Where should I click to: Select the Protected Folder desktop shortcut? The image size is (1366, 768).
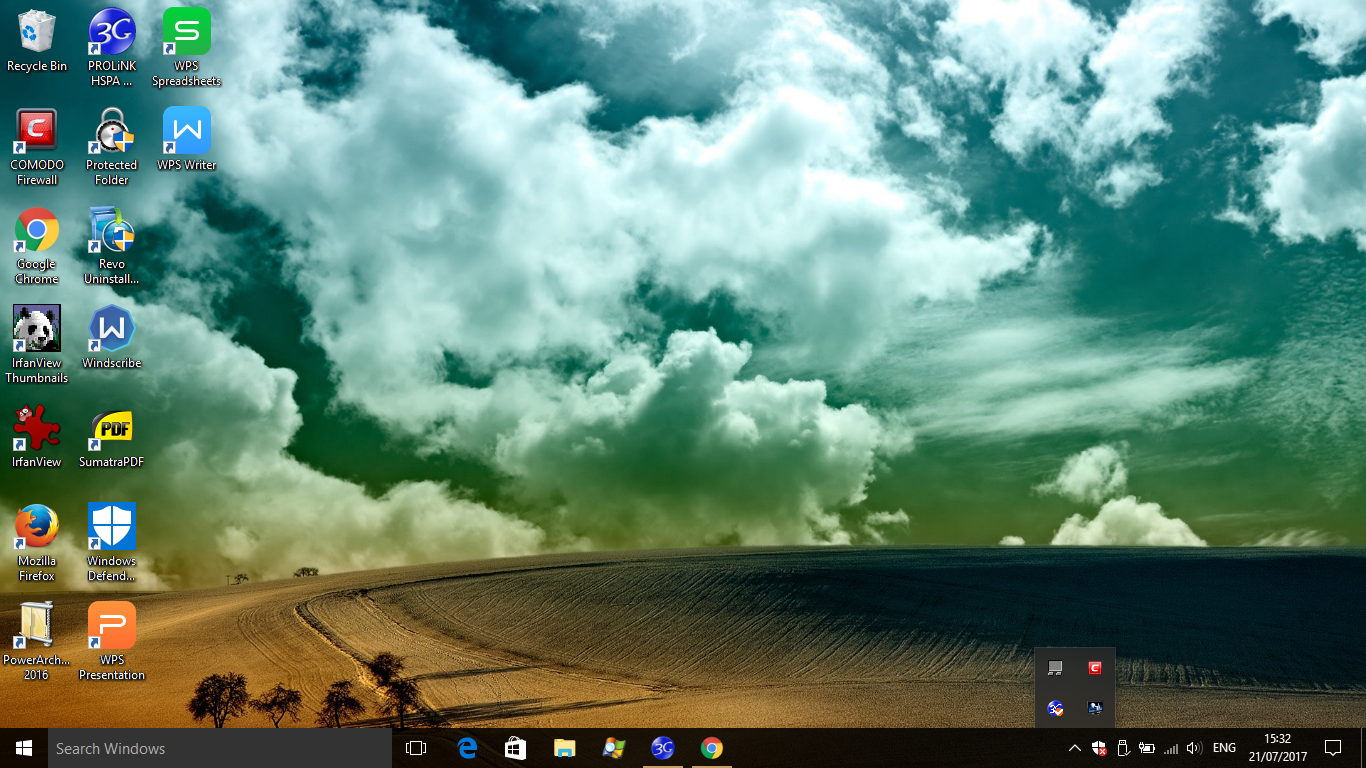pos(112,147)
